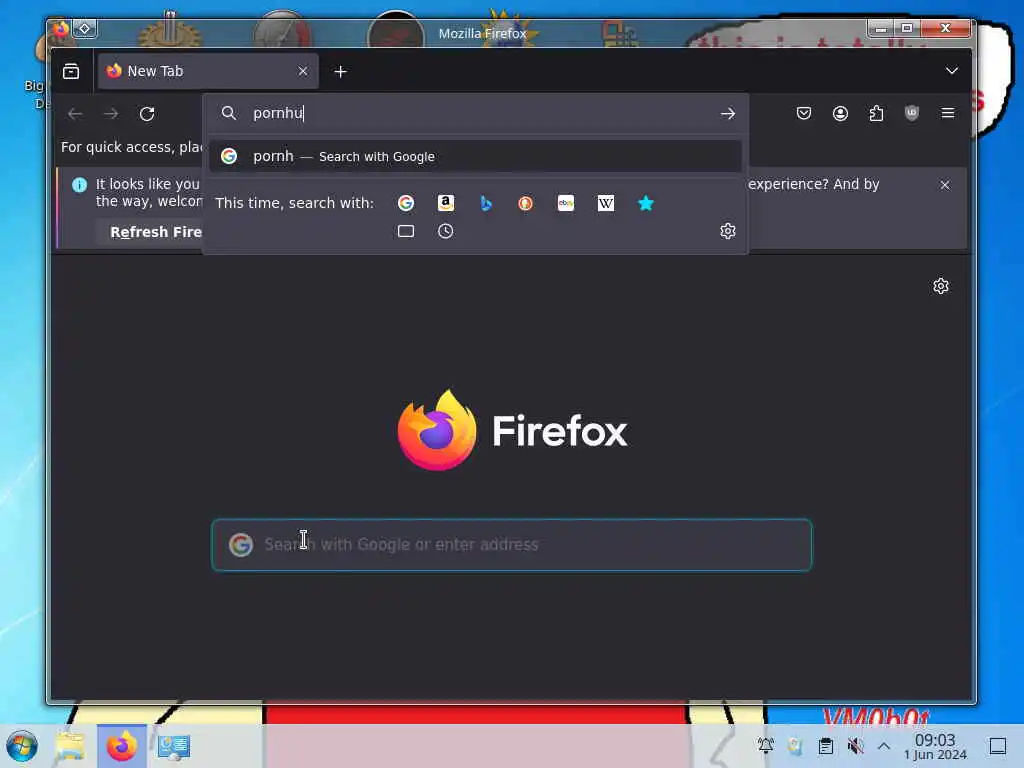Search history with clock icon
The height and width of the screenshot is (768, 1024).
pyautogui.click(x=445, y=231)
